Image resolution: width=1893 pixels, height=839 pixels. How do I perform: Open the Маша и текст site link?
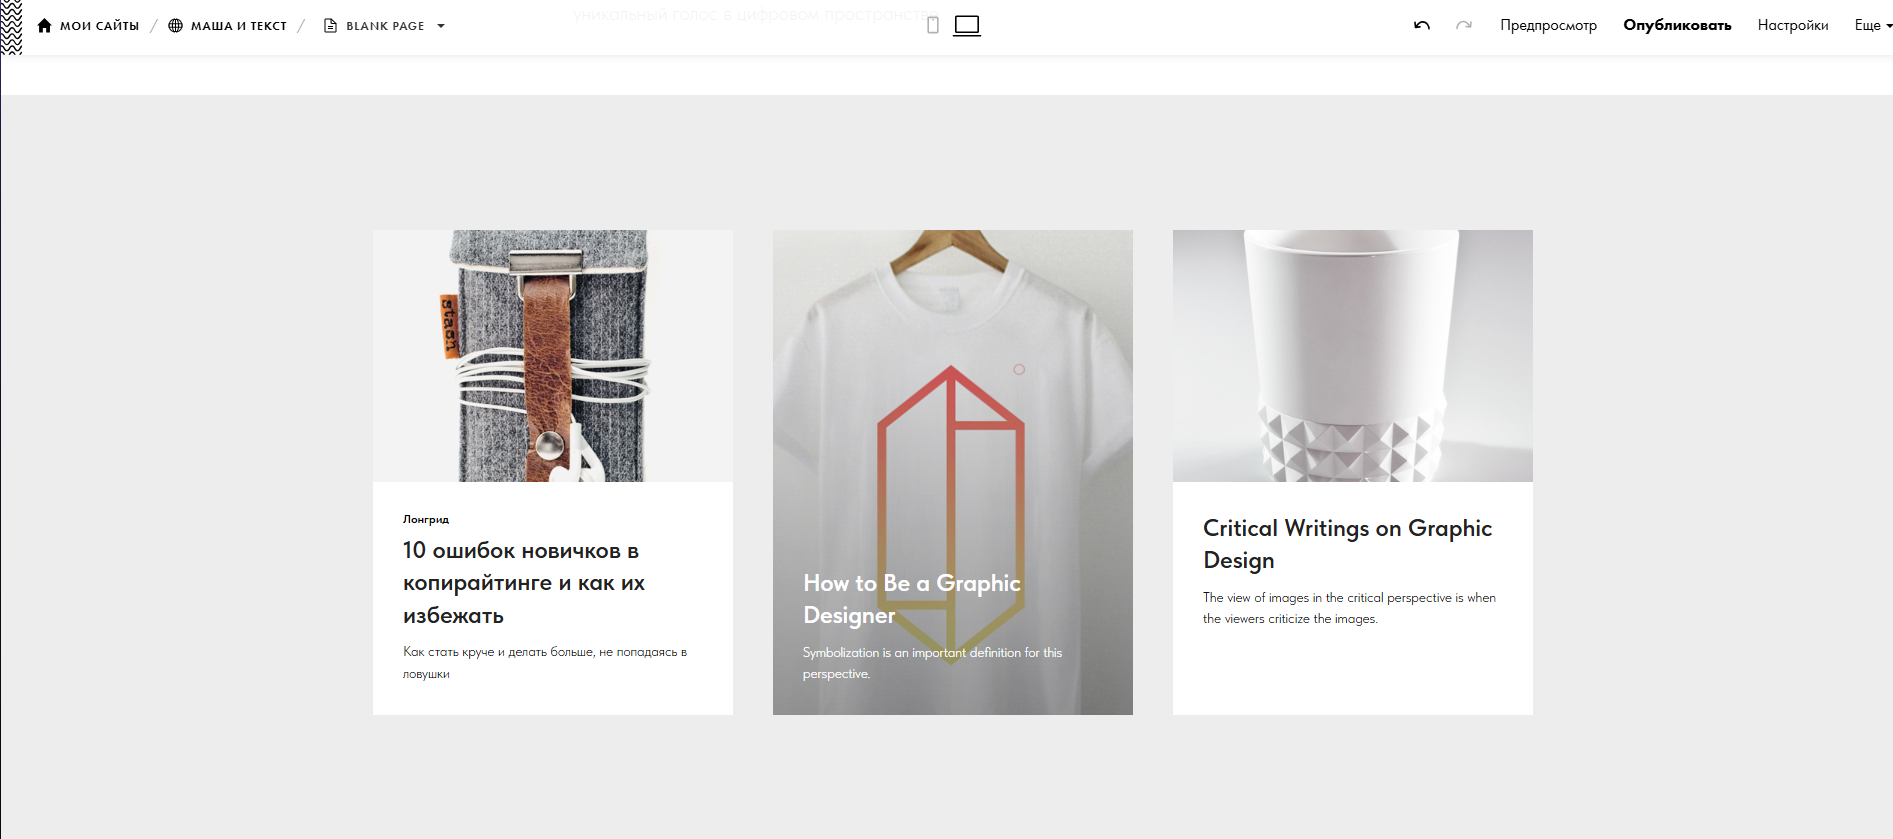(238, 26)
